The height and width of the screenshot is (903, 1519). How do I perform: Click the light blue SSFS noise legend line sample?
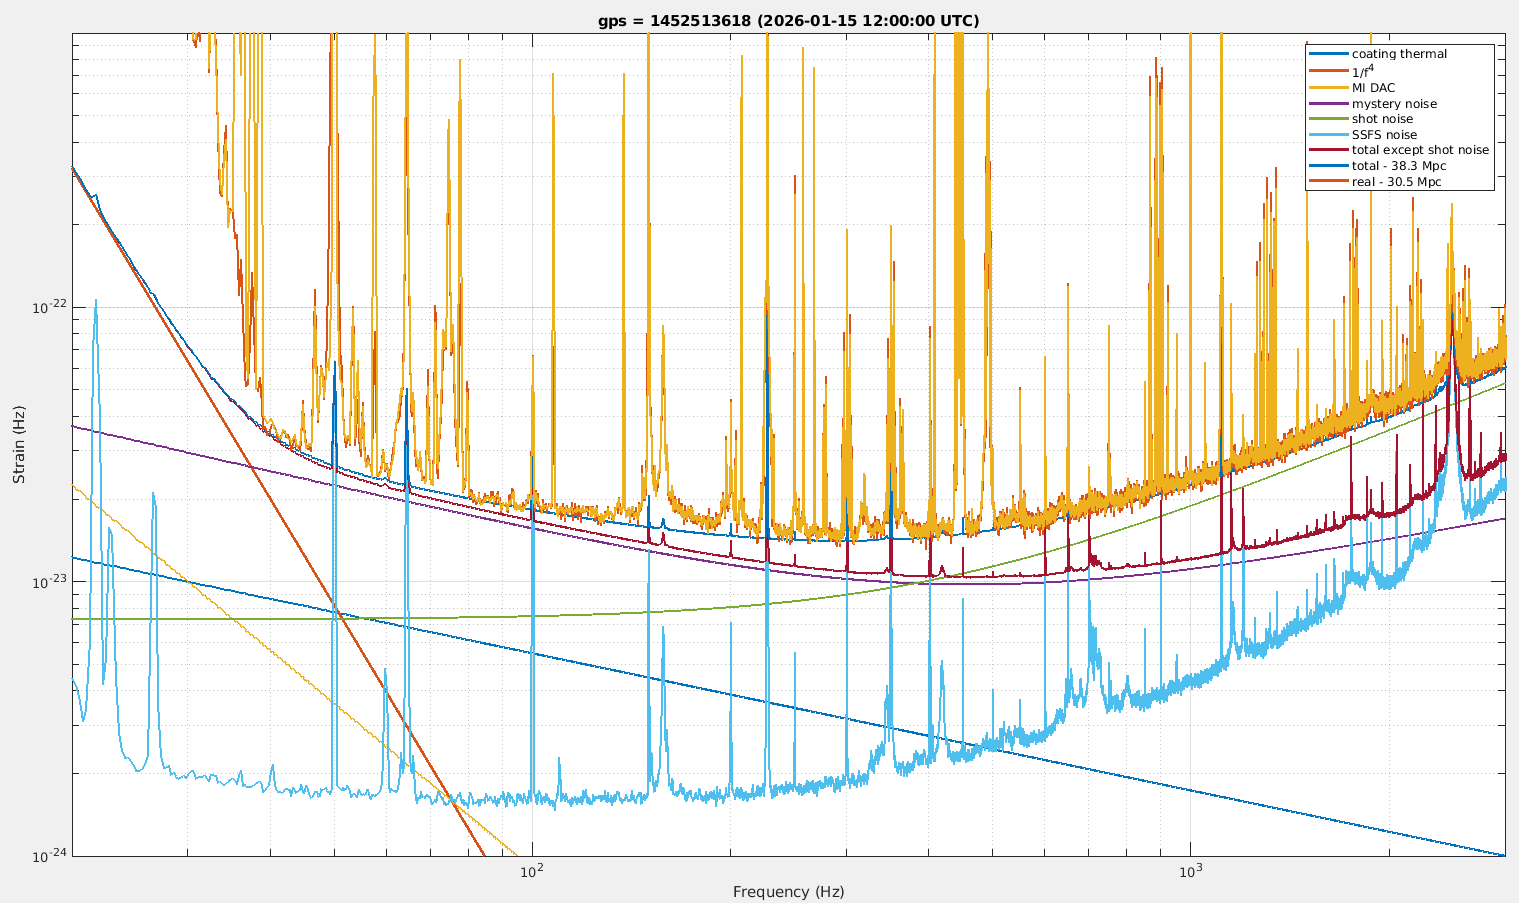click(x=1328, y=135)
